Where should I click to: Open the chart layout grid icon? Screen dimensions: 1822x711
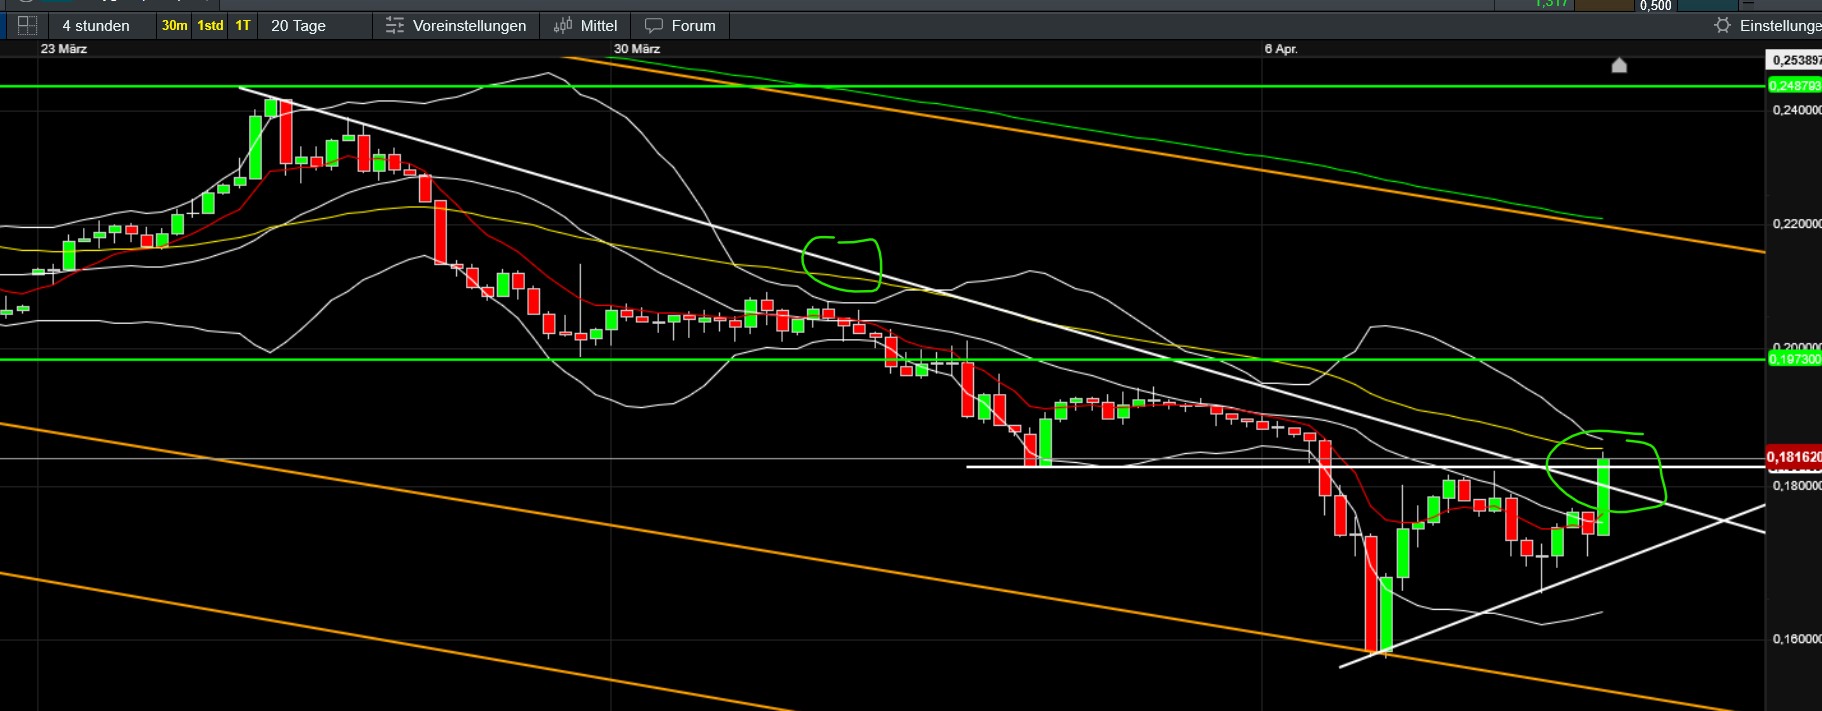click(x=27, y=26)
